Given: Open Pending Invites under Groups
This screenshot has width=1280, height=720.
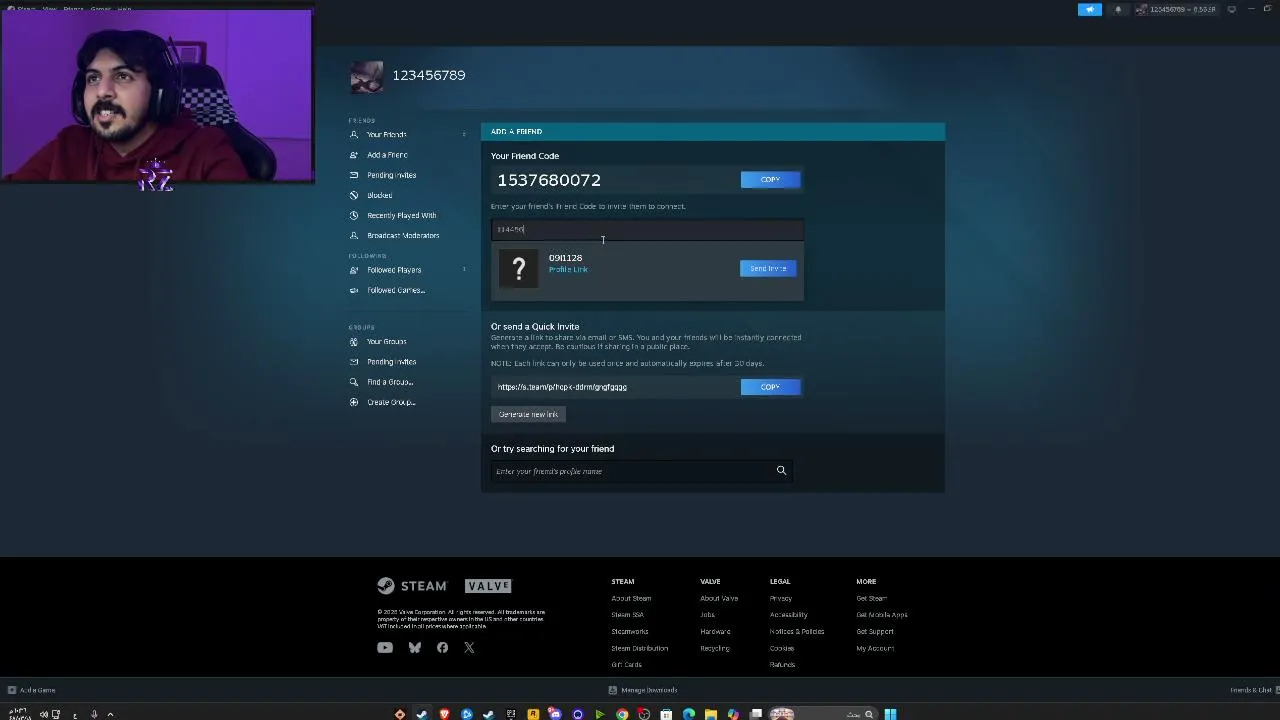Looking at the screenshot, I should (391, 362).
